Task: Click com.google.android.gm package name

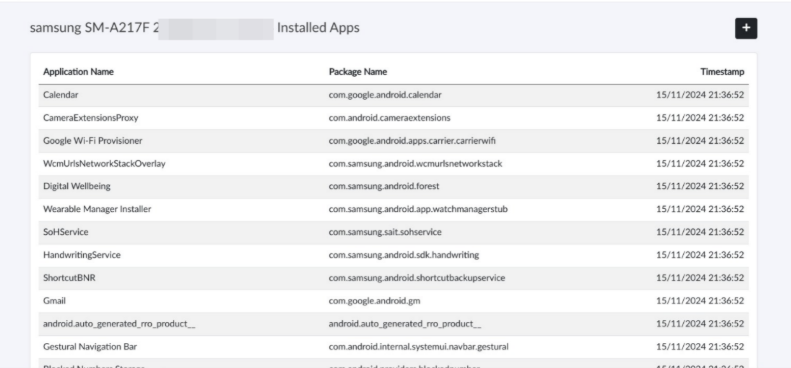Action: pyautogui.click(x=374, y=301)
